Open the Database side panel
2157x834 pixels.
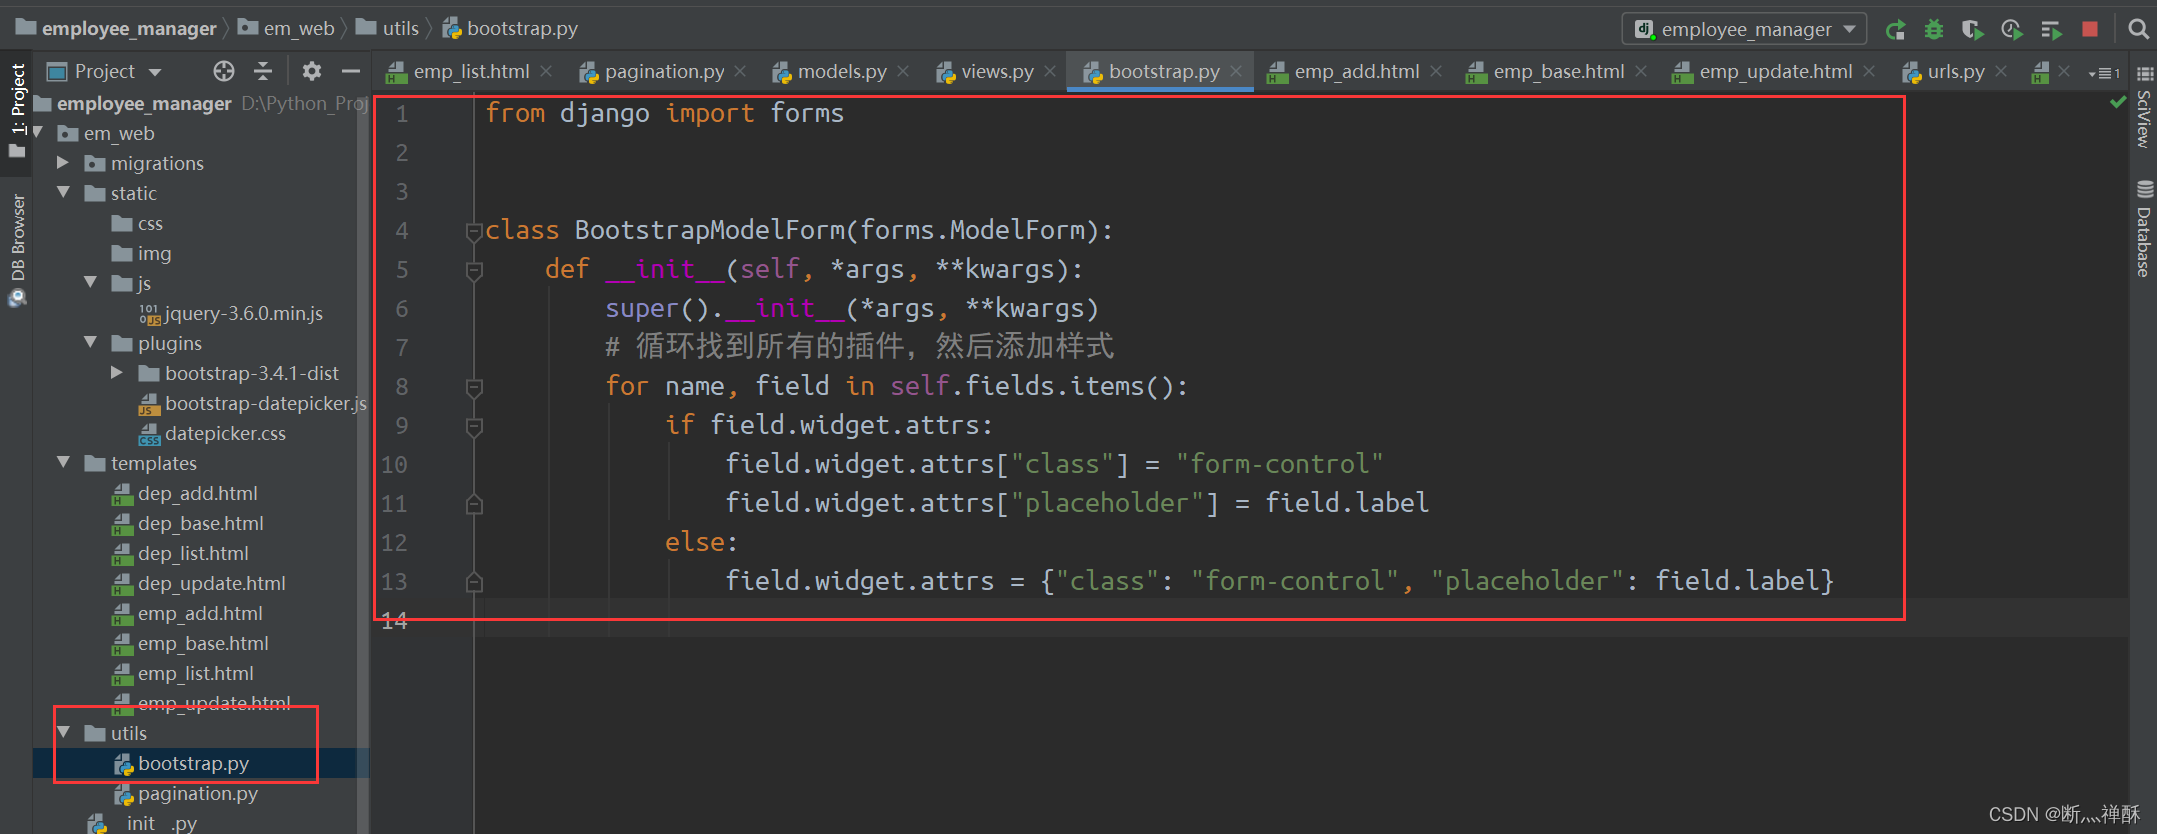(2143, 230)
